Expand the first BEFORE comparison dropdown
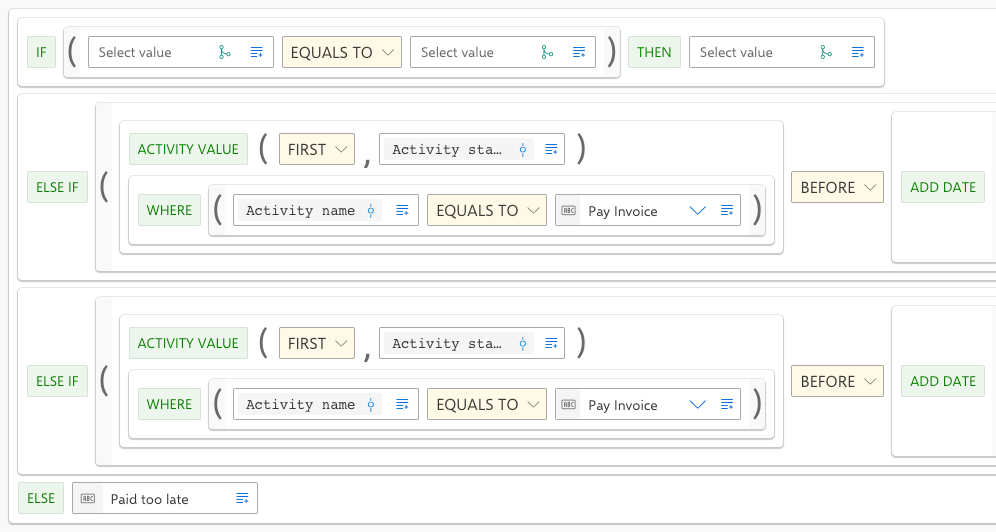This screenshot has height=532, width=996. (837, 187)
